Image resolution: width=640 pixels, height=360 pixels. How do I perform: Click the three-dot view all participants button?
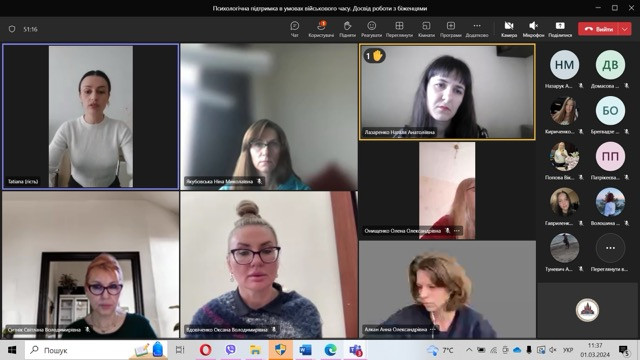click(610, 248)
